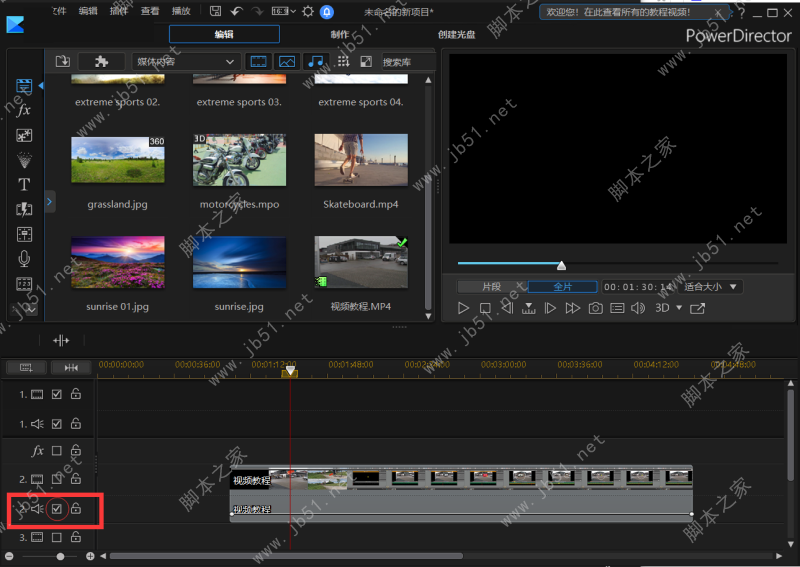Show only audio files filter icon
Image resolution: width=800 pixels, height=567 pixels.
click(x=315, y=62)
